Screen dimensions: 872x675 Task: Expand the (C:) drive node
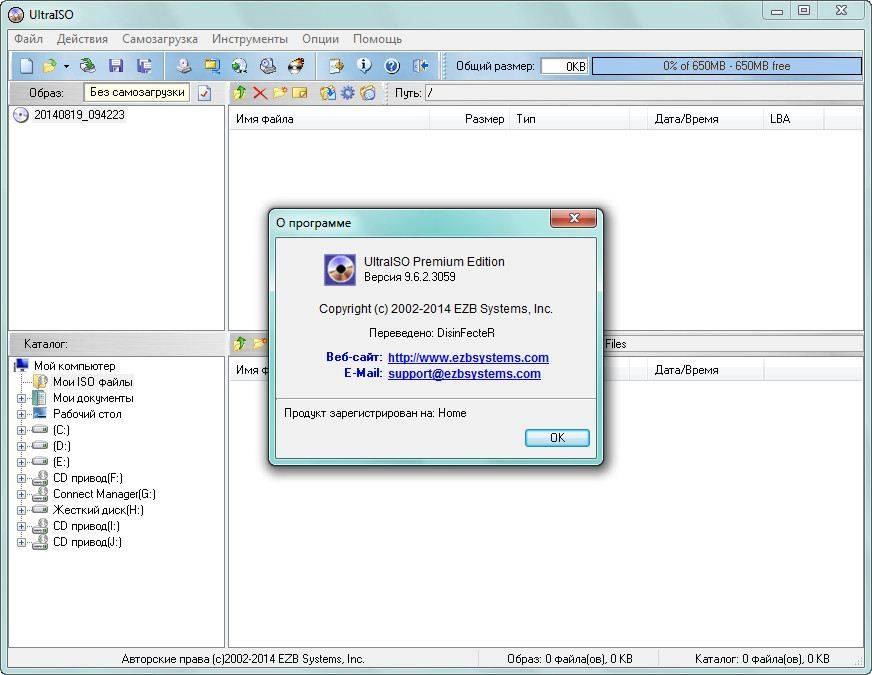[21, 430]
